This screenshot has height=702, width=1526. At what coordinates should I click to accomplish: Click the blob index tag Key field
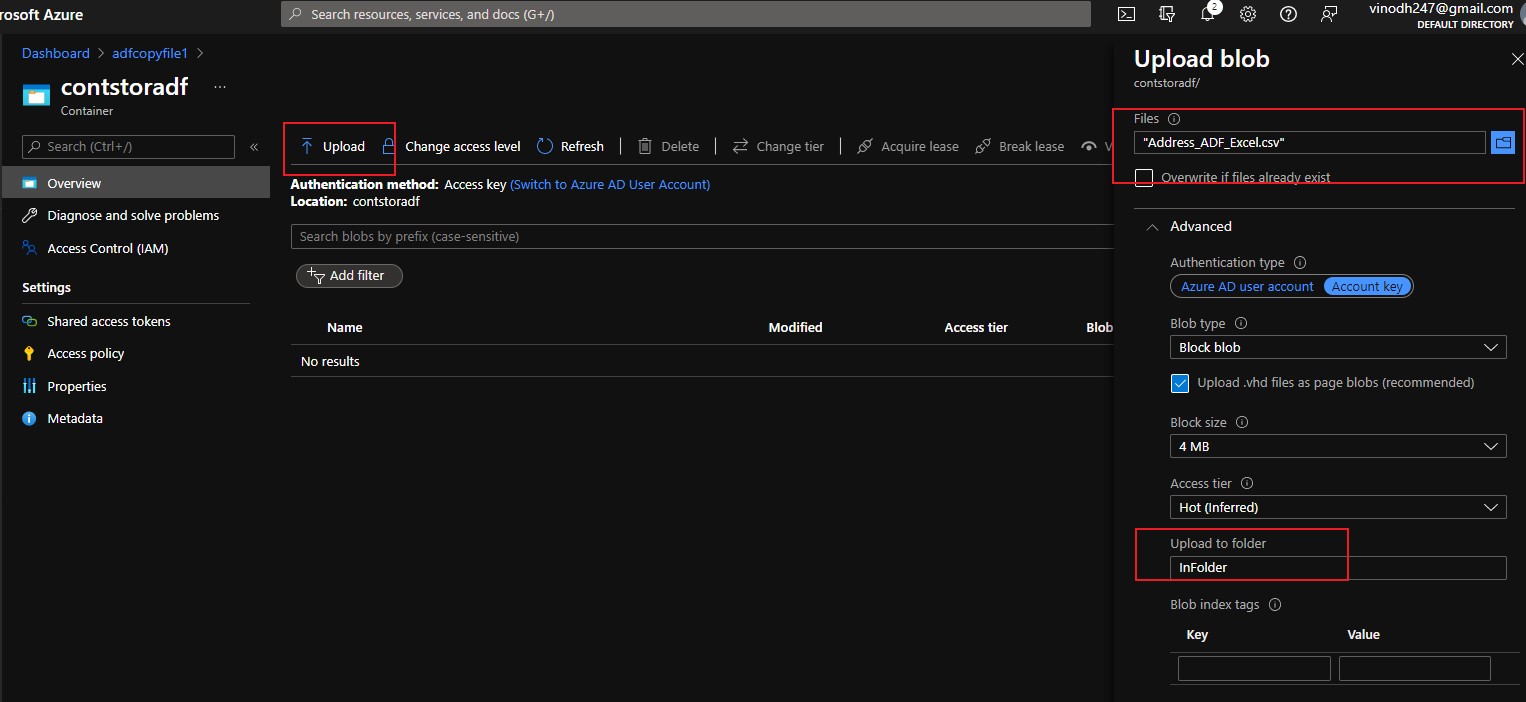1254,669
